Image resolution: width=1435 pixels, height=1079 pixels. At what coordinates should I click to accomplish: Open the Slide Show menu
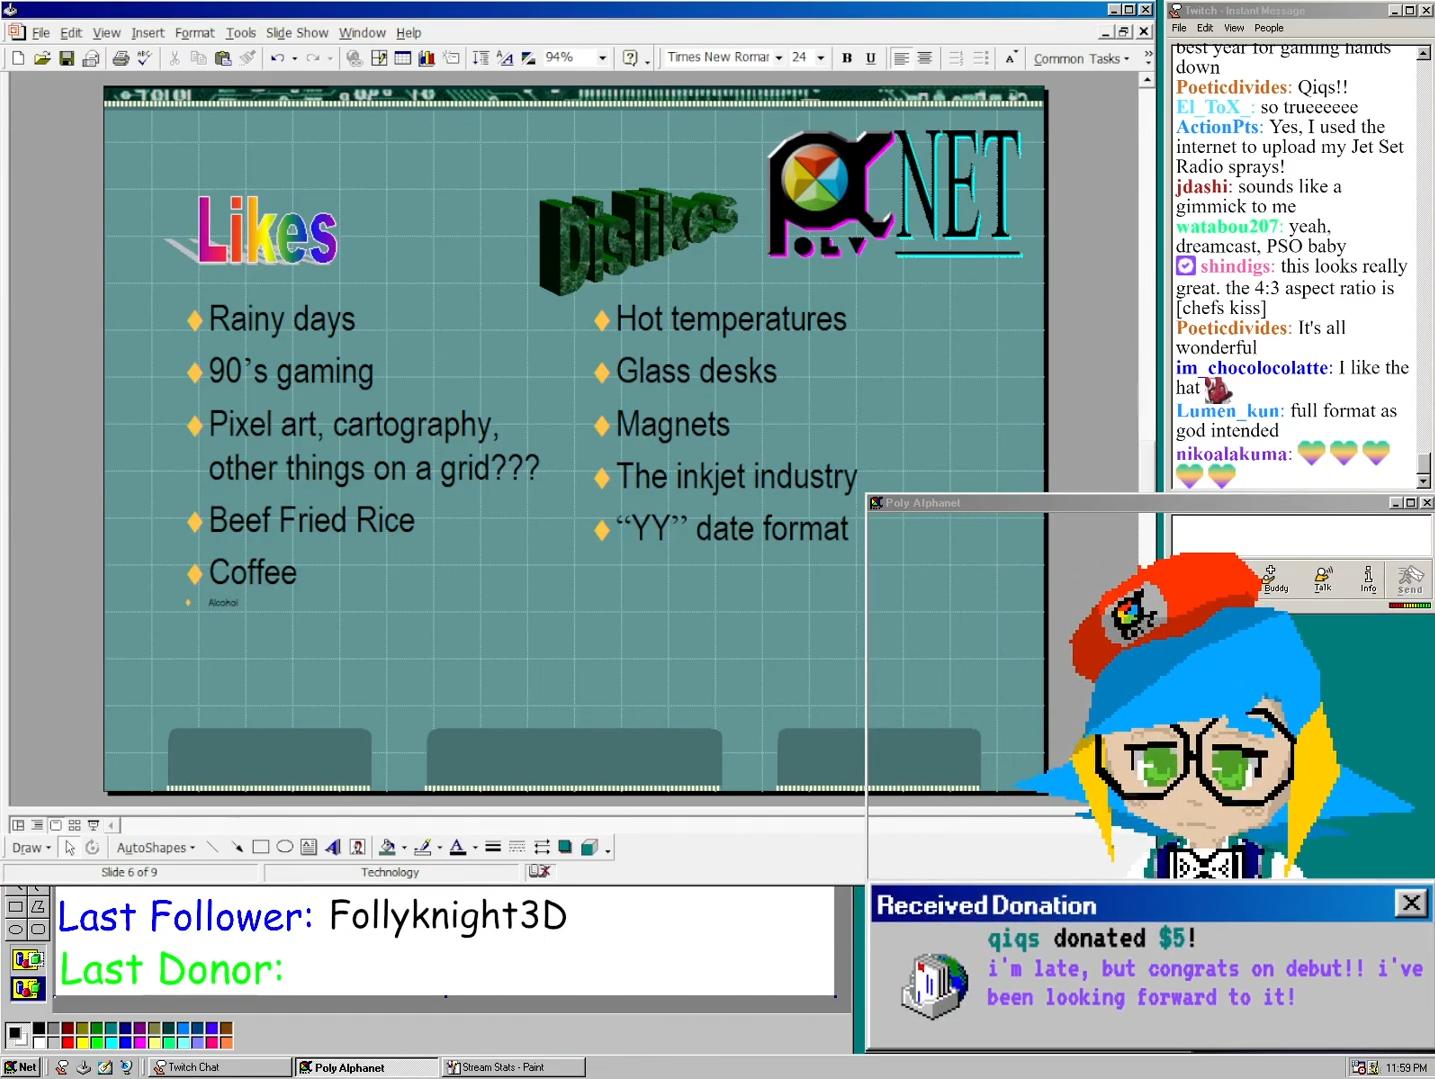coord(297,33)
